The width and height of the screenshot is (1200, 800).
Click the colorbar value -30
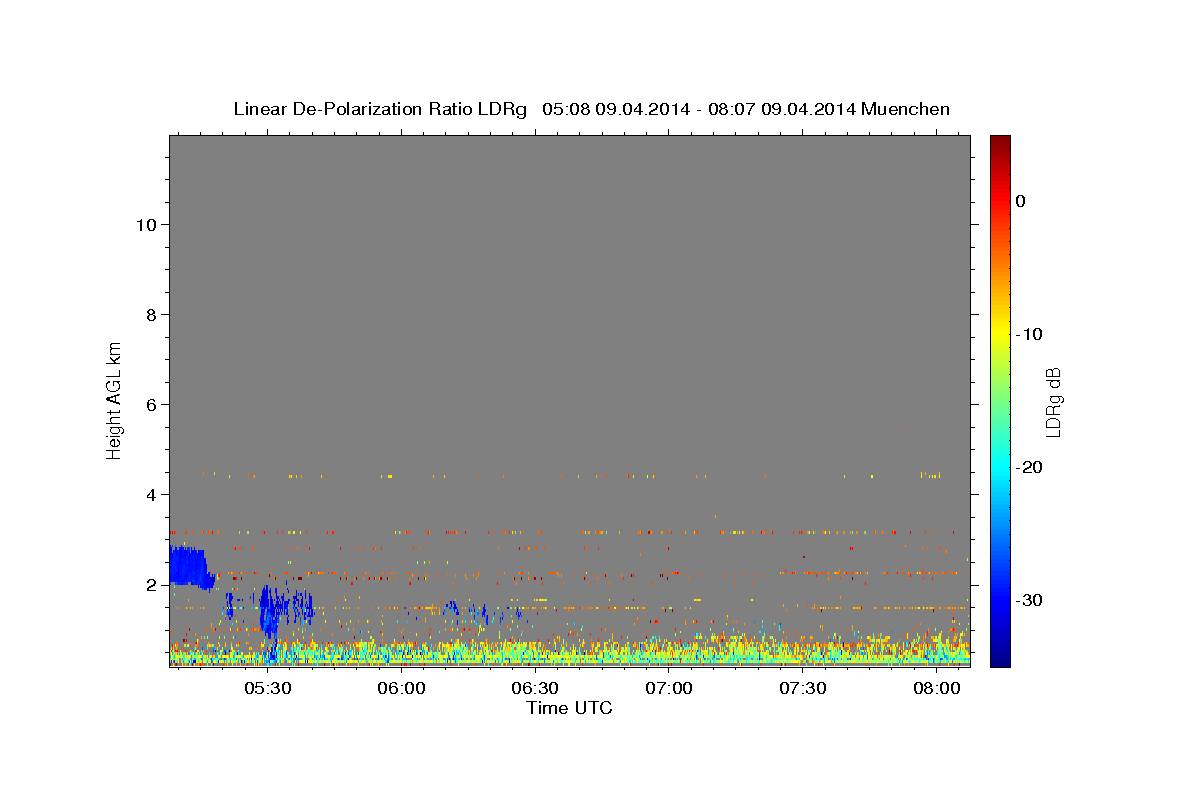tap(1030, 600)
